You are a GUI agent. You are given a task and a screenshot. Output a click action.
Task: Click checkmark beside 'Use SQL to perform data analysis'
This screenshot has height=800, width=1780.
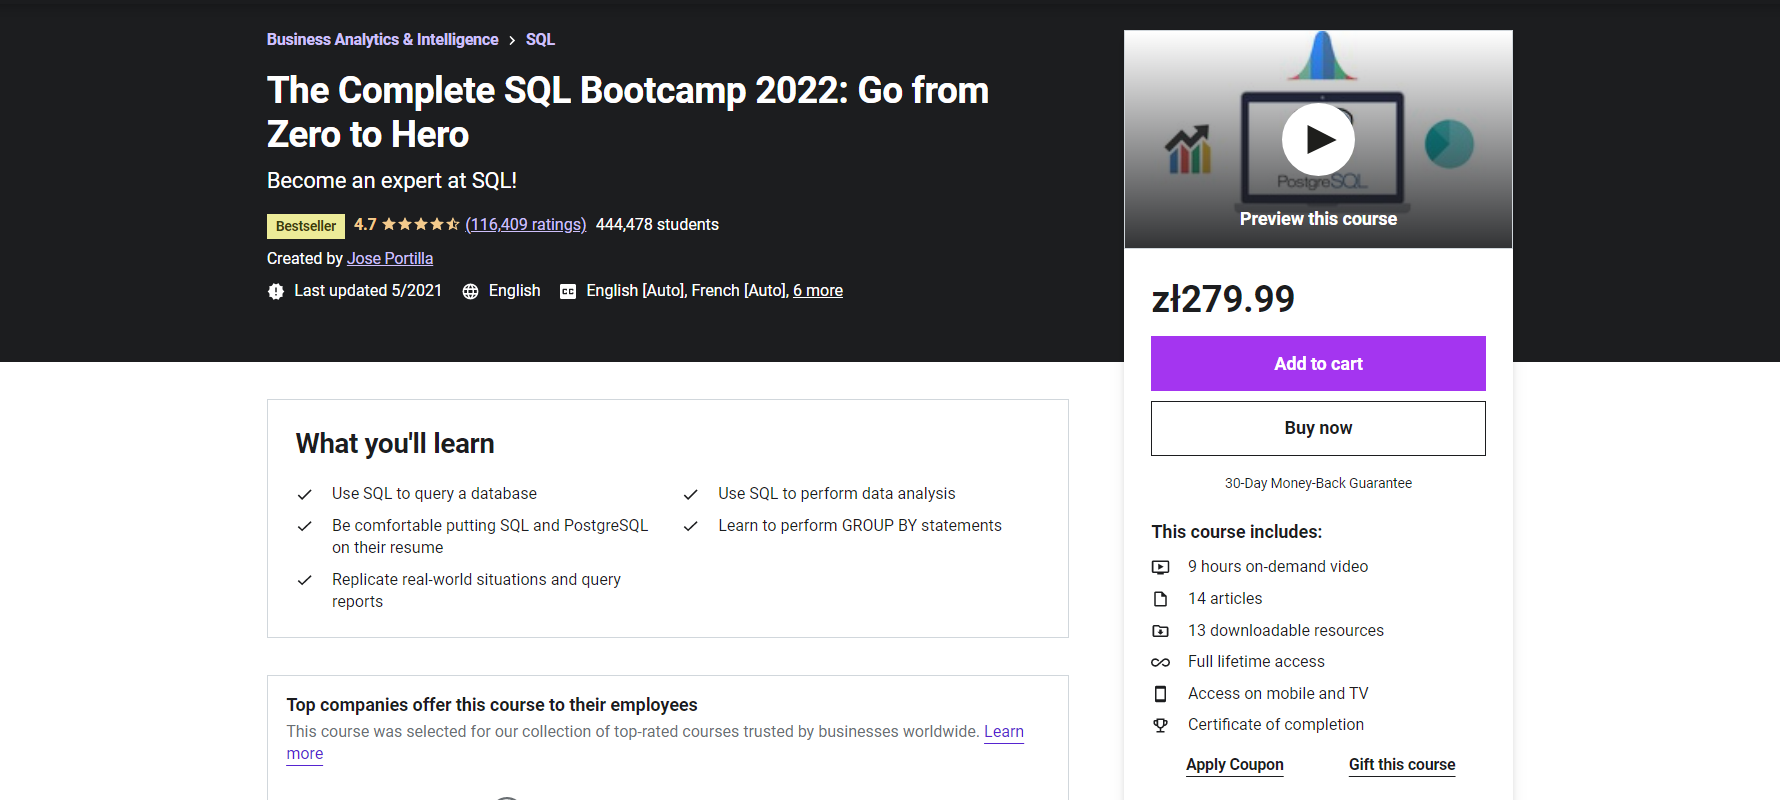[x=690, y=494]
